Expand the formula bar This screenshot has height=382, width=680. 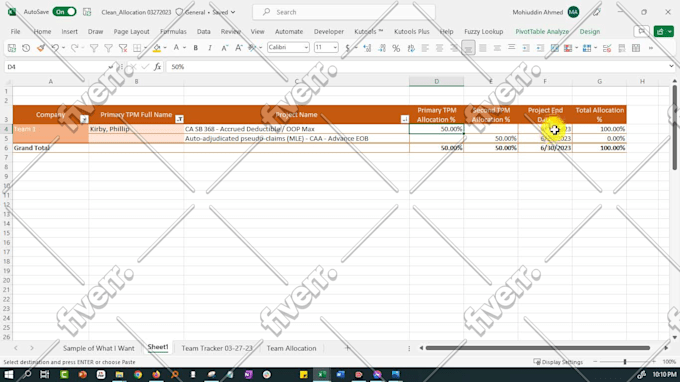pyautogui.click(x=671, y=66)
